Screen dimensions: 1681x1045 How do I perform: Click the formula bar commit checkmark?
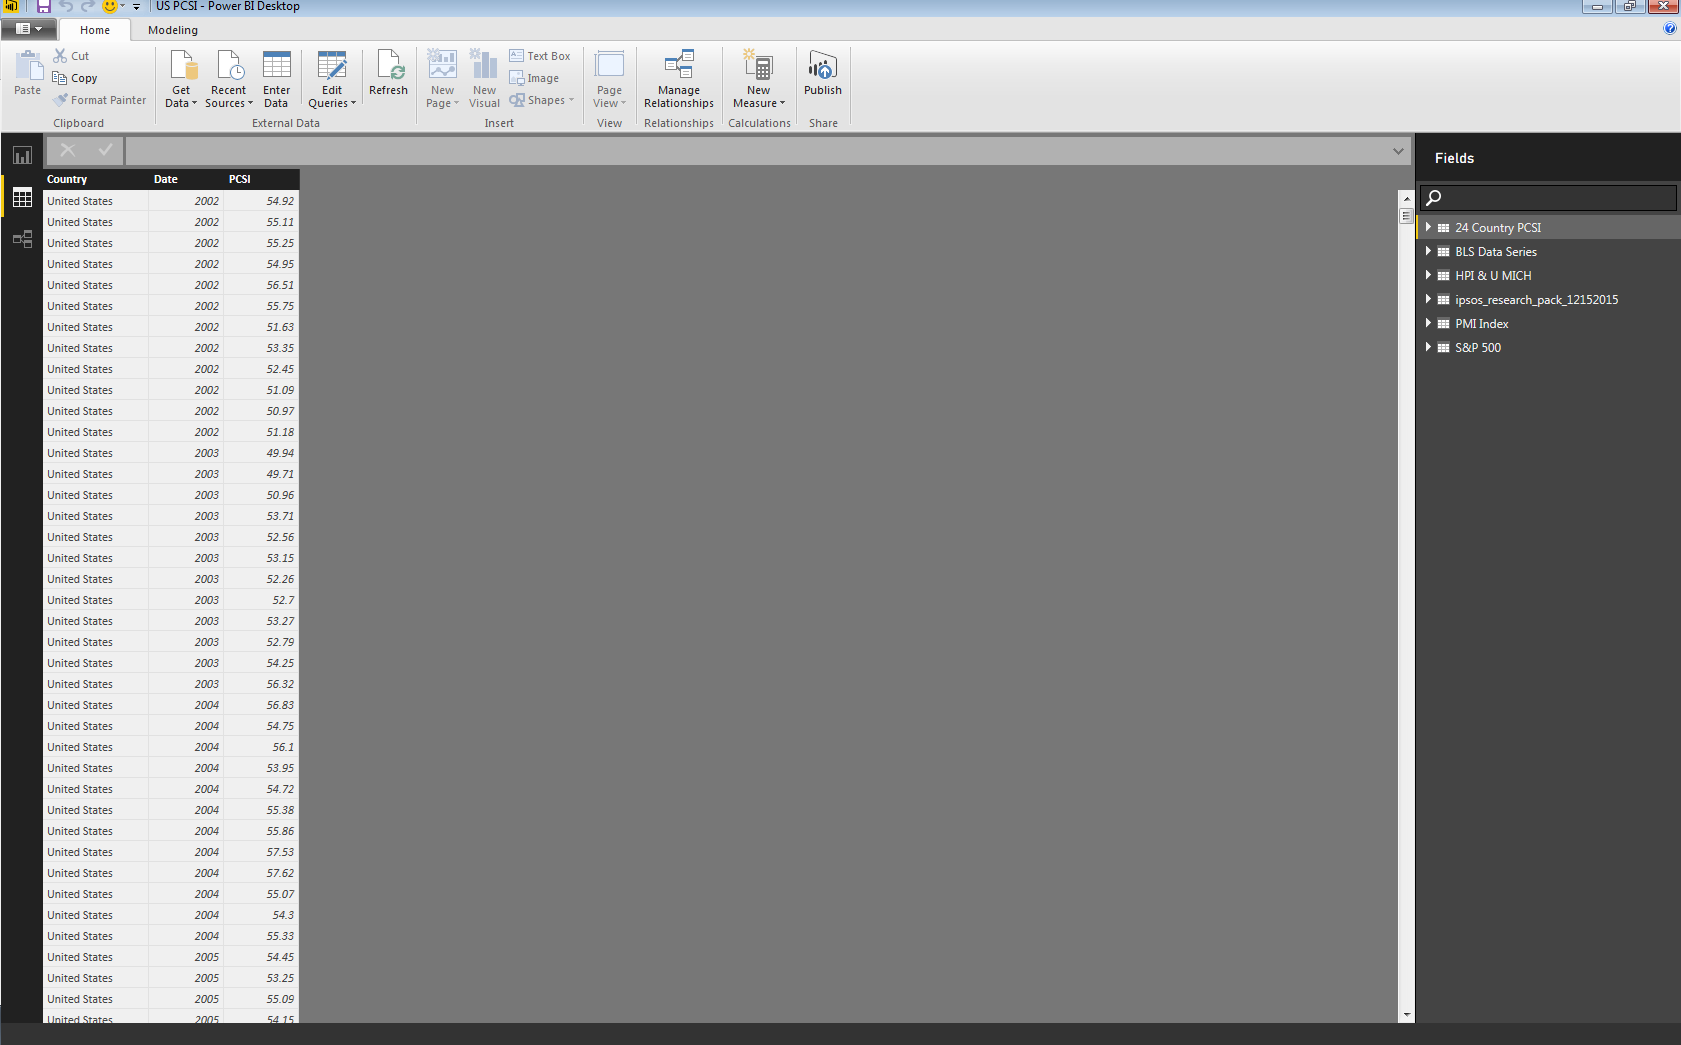click(x=105, y=150)
